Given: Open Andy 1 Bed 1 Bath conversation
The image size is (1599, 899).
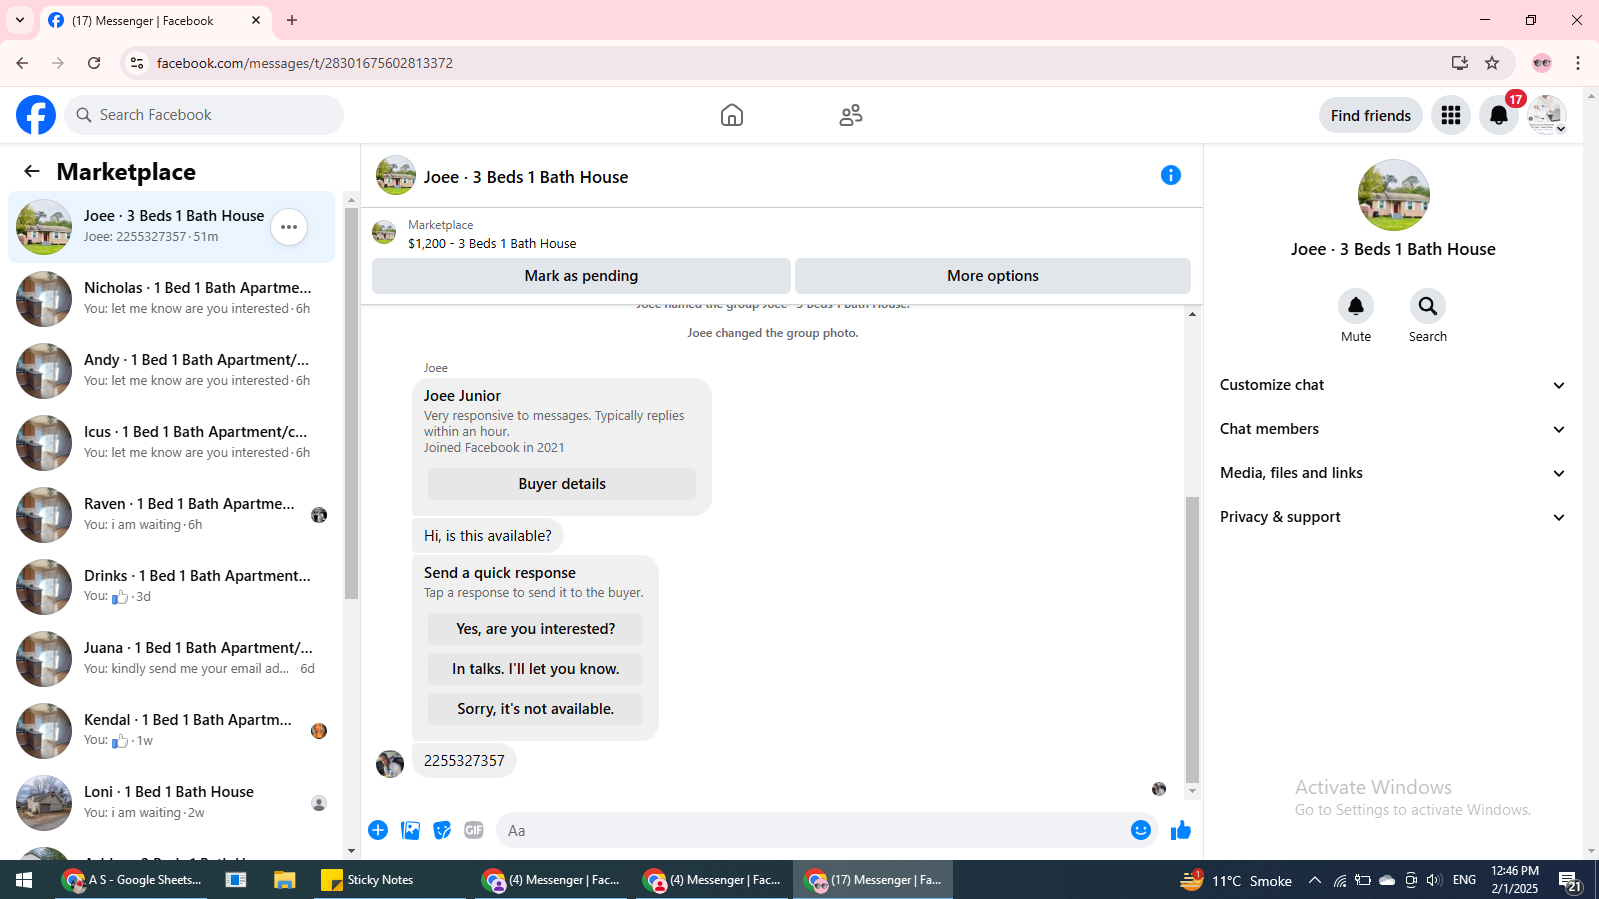Looking at the screenshot, I should [172, 371].
